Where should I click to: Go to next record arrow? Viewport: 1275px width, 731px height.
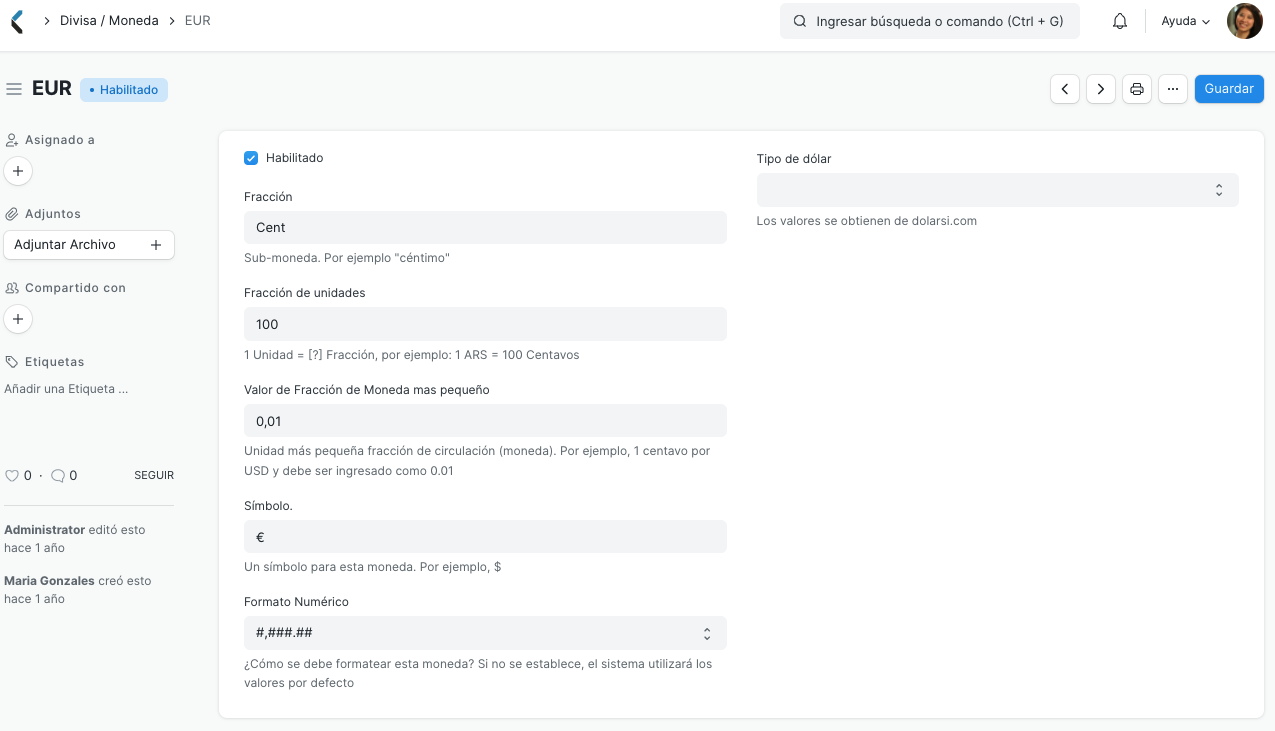(1101, 89)
